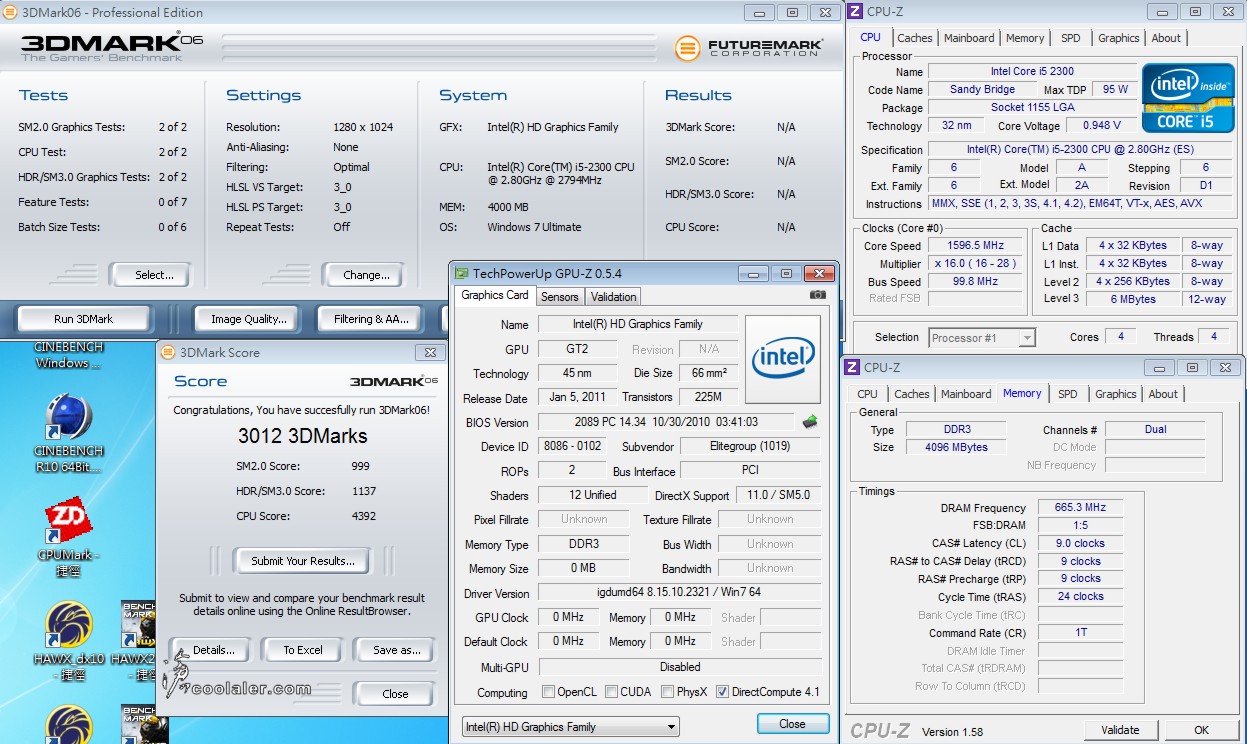The width and height of the screenshot is (1247, 744).
Task: Open the CPUMark desktop shortcut
Action: click(x=69, y=537)
